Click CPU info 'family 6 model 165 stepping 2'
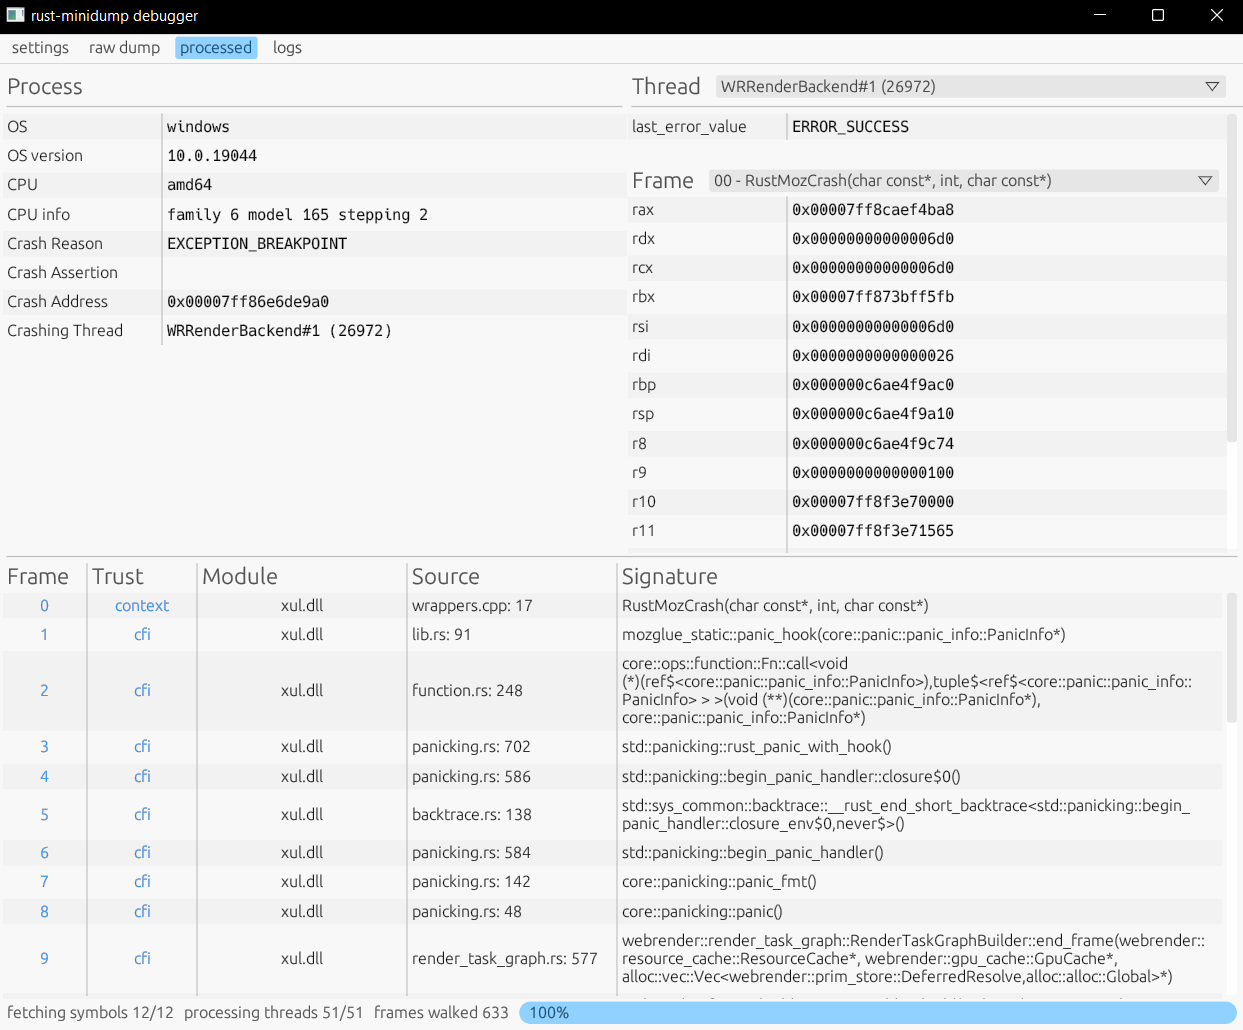 tap(297, 215)
